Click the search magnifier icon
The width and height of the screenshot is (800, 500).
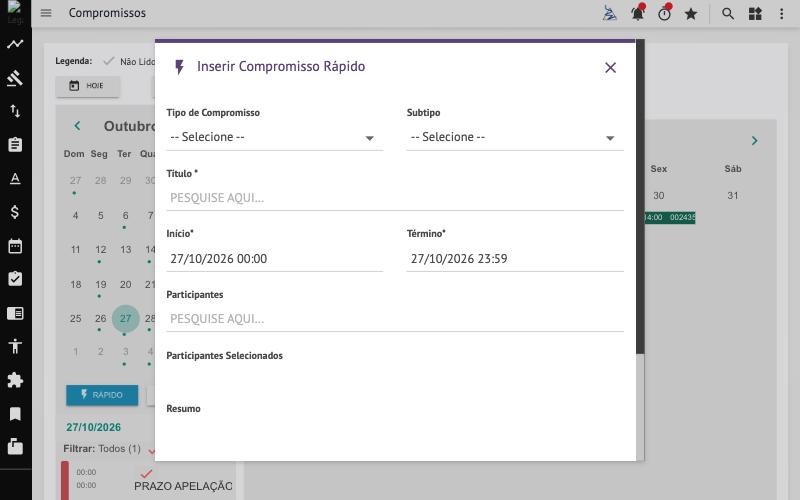(728, 14)
